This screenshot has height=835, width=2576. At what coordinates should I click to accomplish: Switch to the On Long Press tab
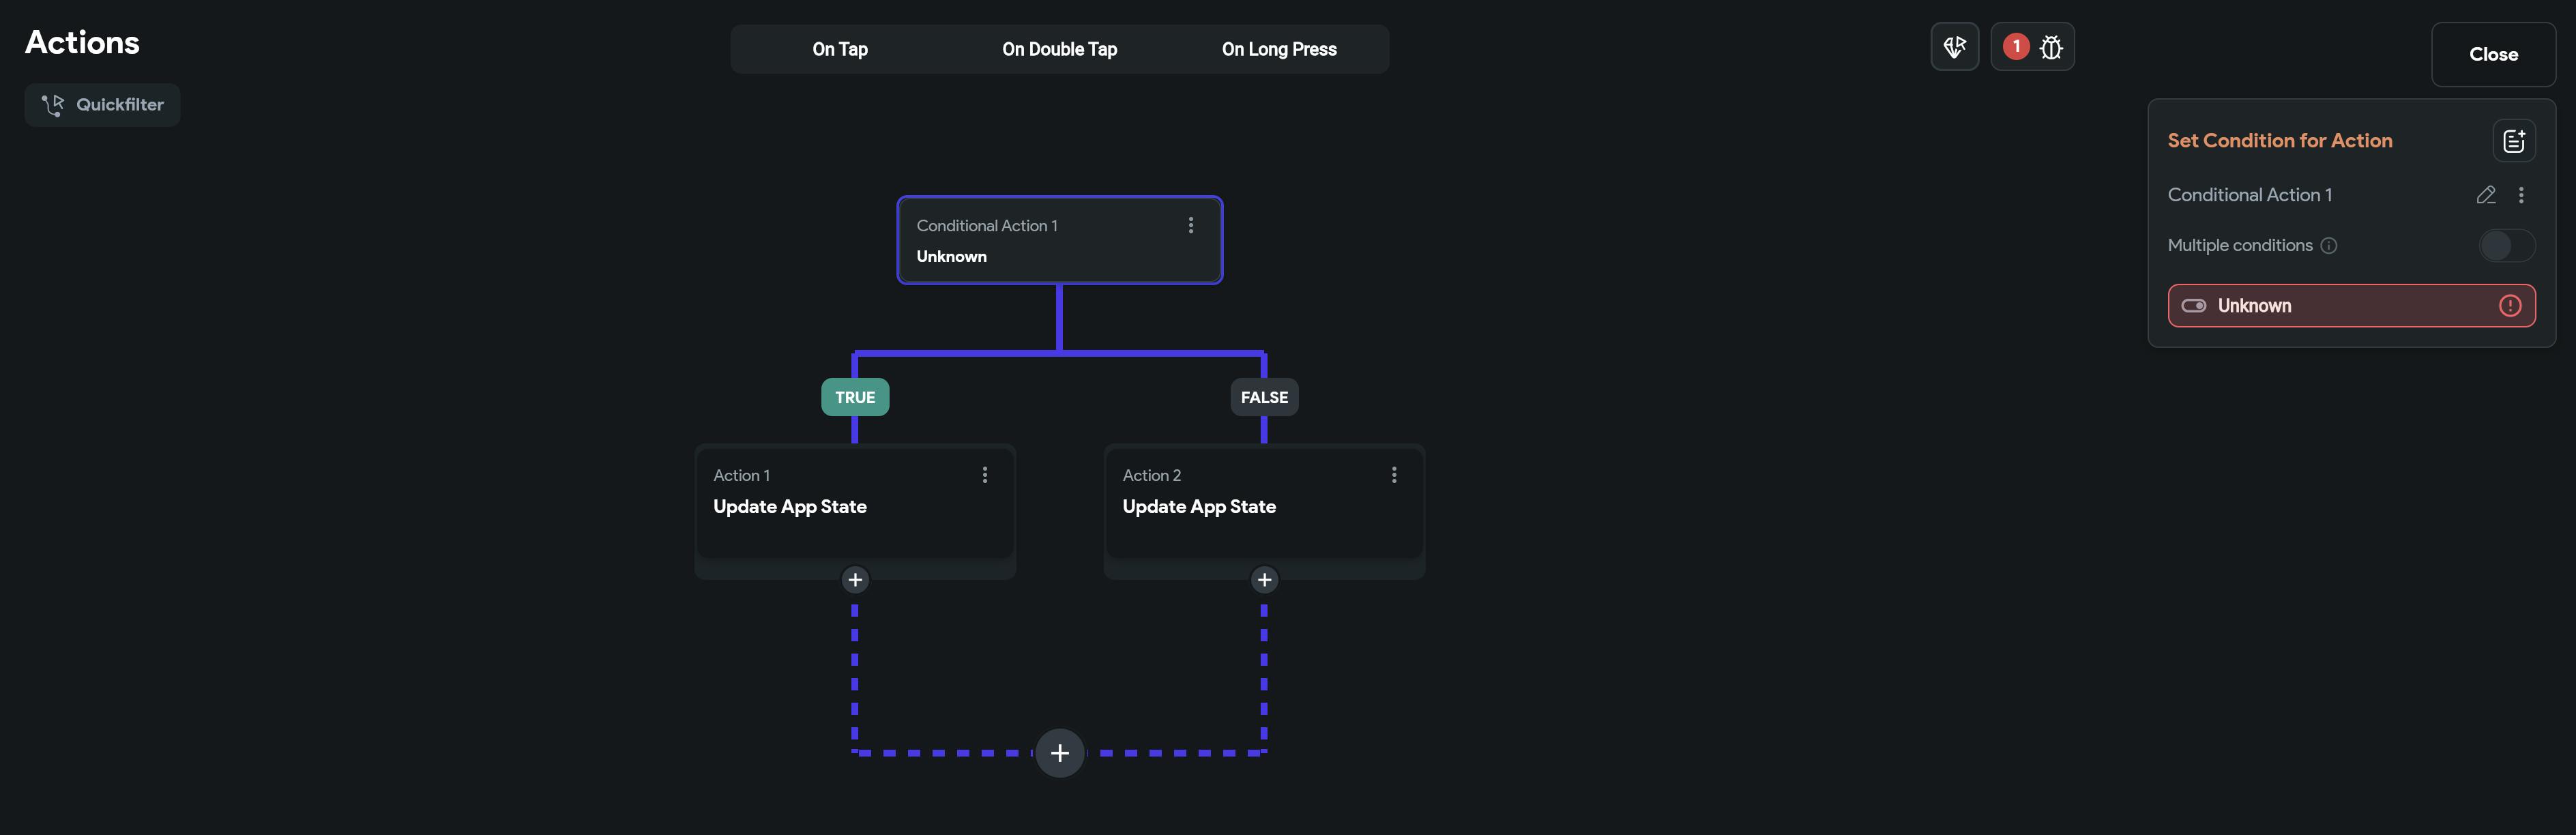tap(1279, 49)
